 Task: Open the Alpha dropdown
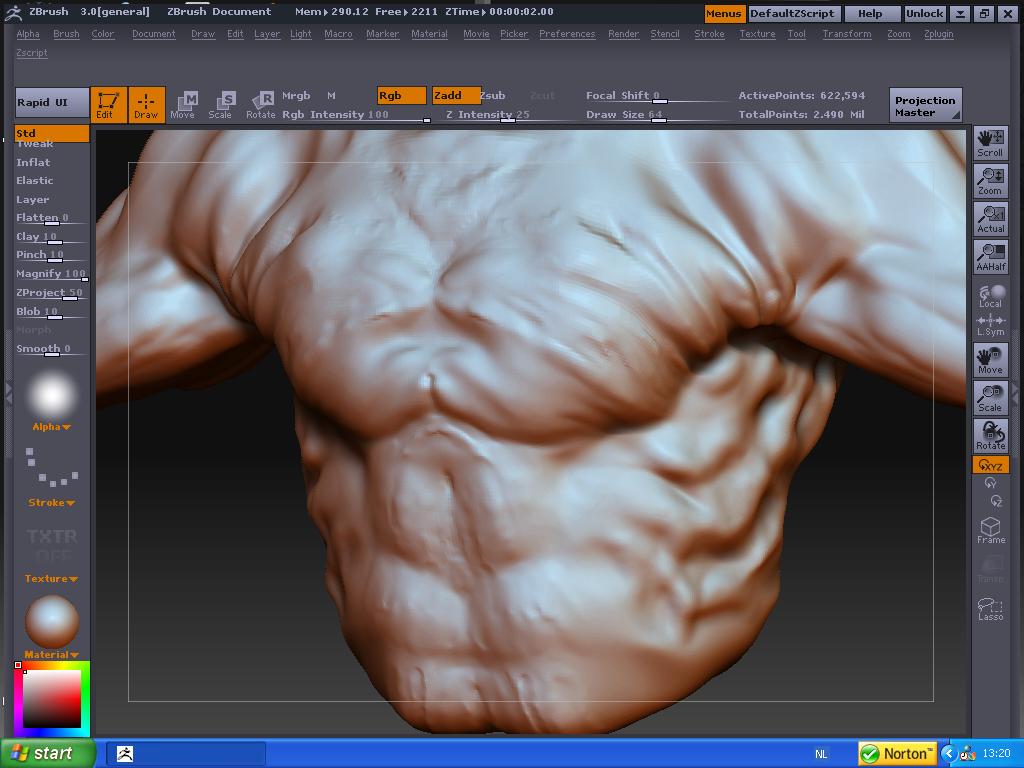point(52,427)
